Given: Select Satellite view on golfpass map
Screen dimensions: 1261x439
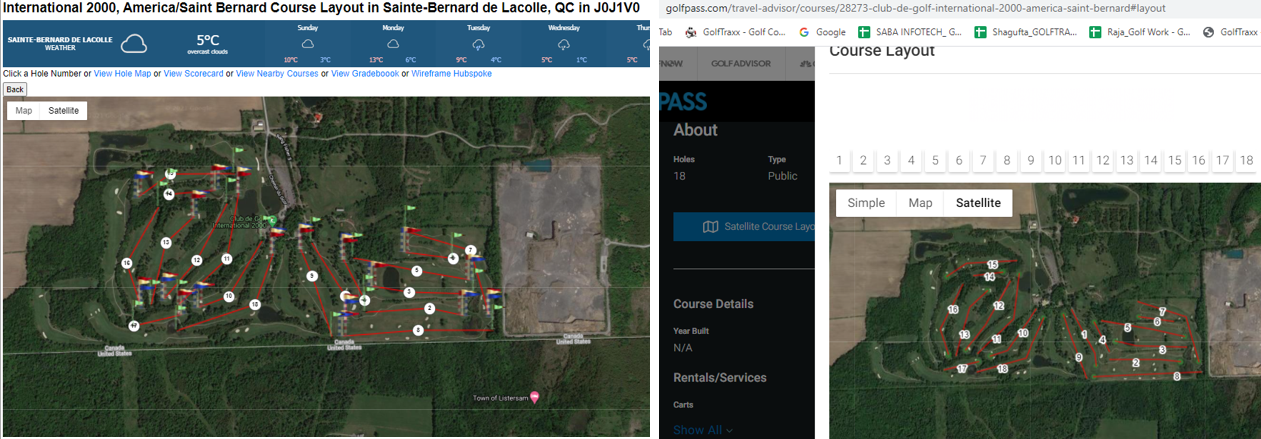Looking at the screenshot, I should pos(978,203).
